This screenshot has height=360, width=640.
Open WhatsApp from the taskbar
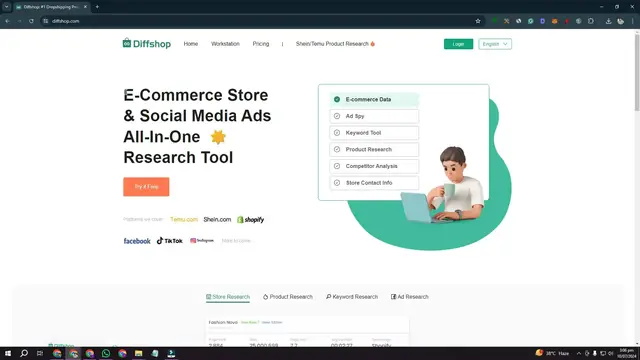point(106,353)
